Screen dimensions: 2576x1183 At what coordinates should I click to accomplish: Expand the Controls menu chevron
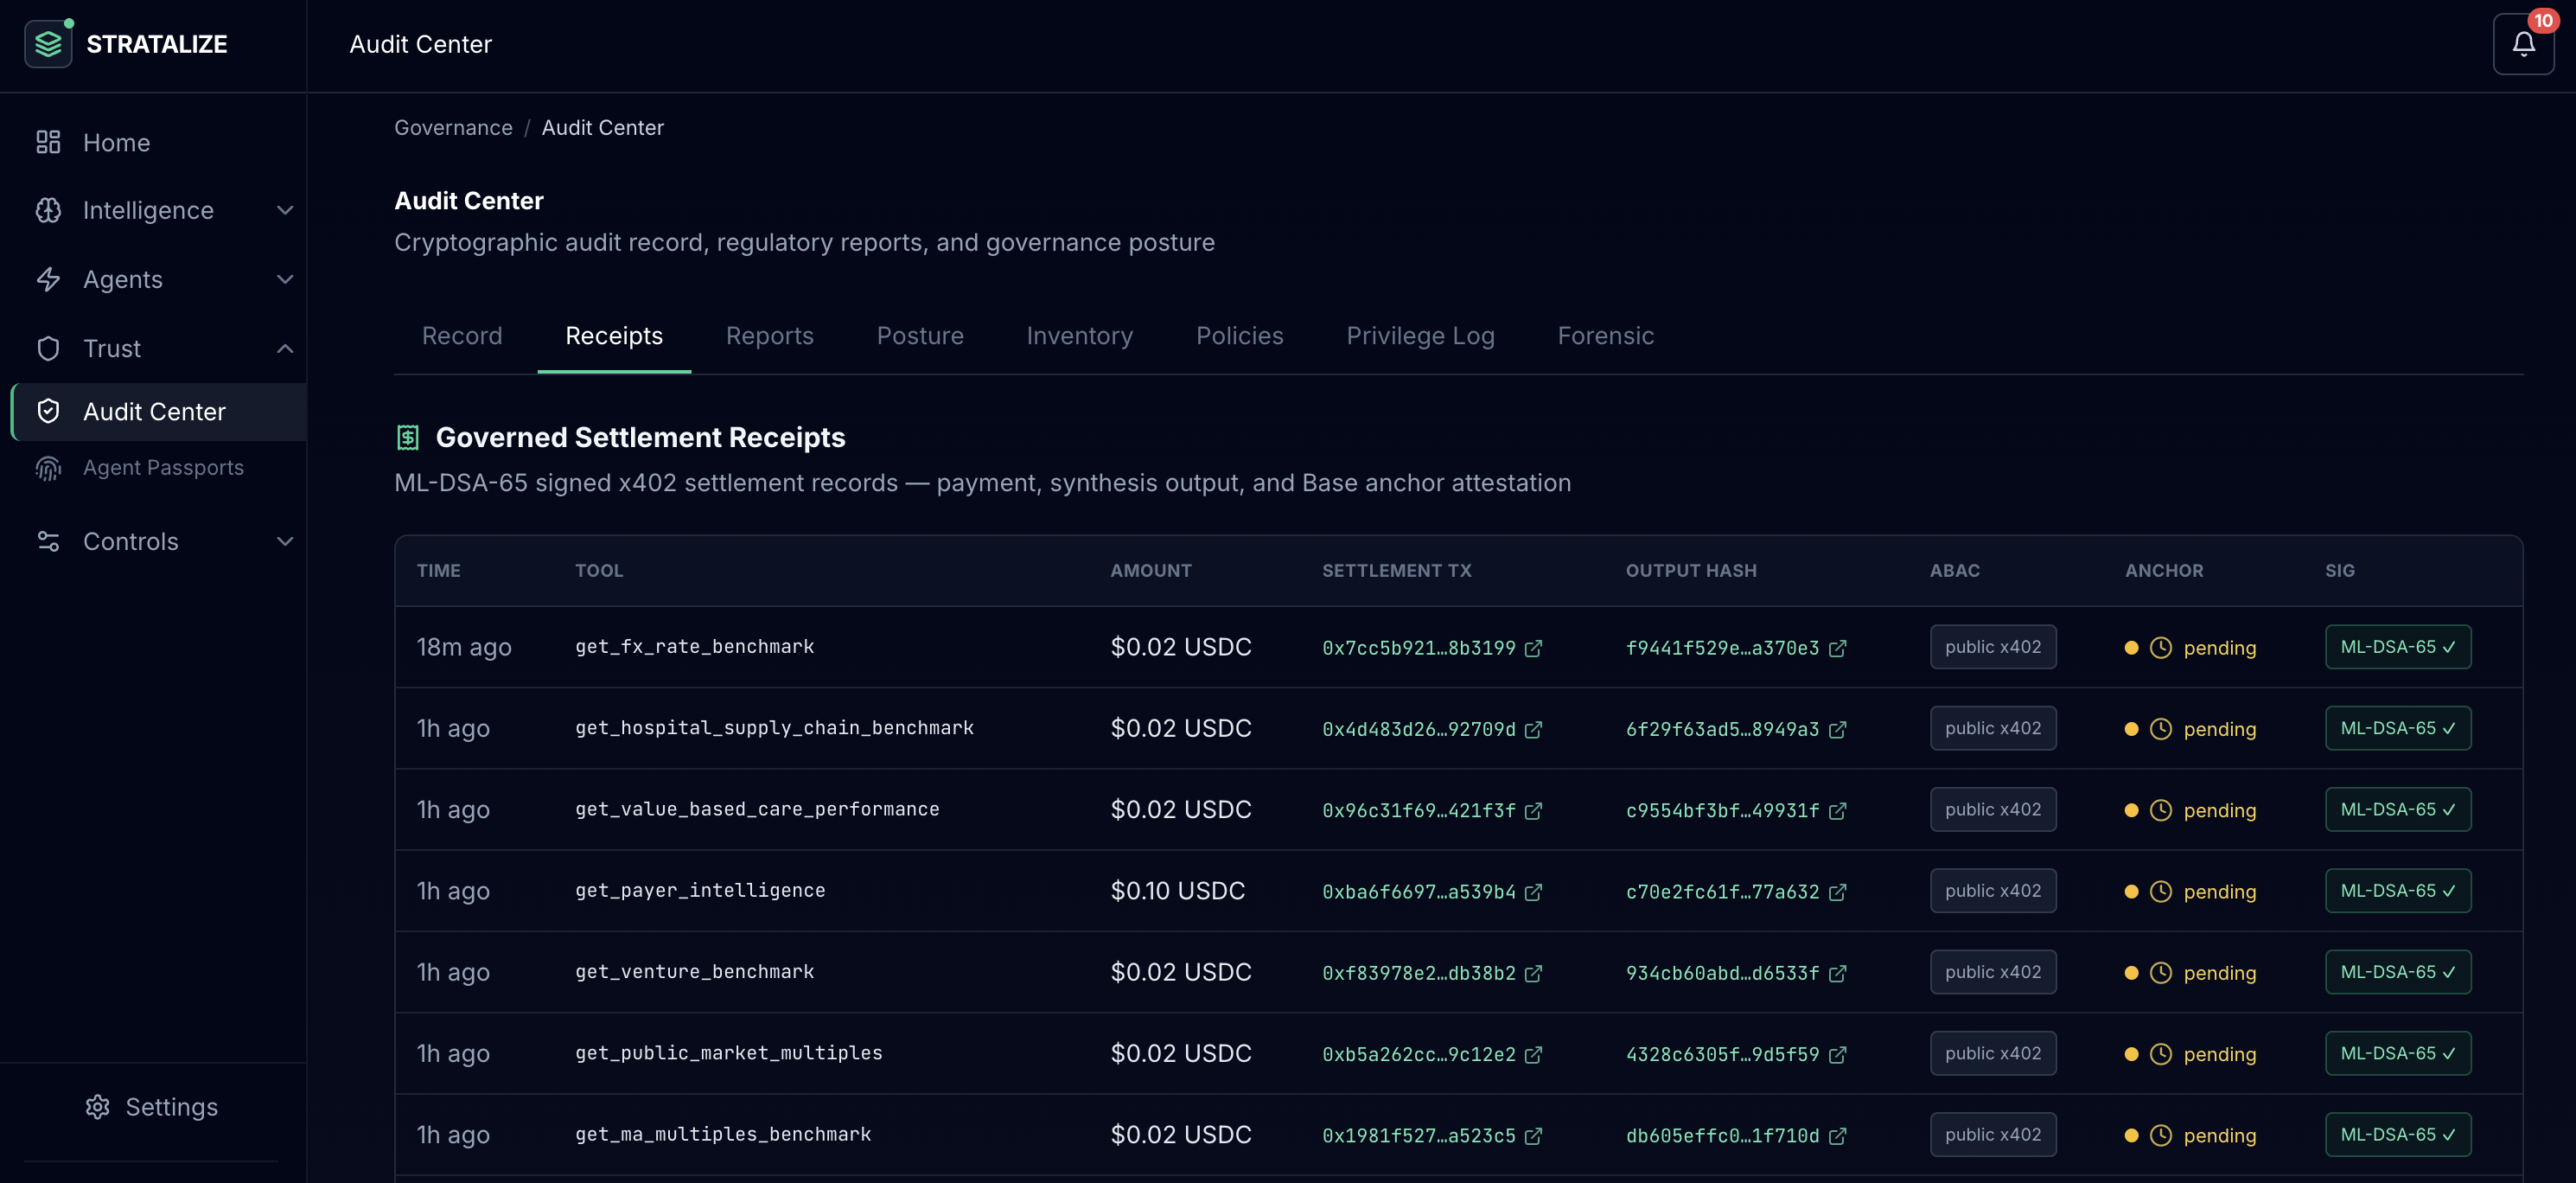pos(285,541)
